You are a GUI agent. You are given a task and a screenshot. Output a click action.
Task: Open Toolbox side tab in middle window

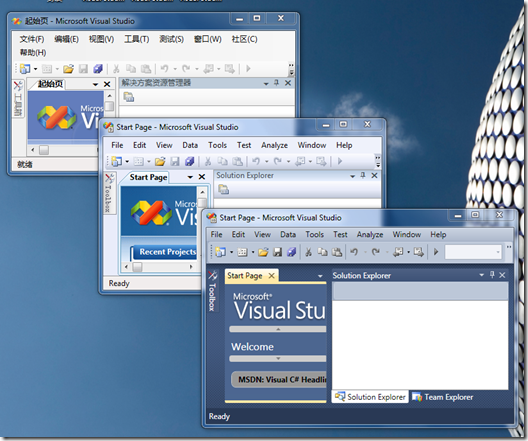108,193
